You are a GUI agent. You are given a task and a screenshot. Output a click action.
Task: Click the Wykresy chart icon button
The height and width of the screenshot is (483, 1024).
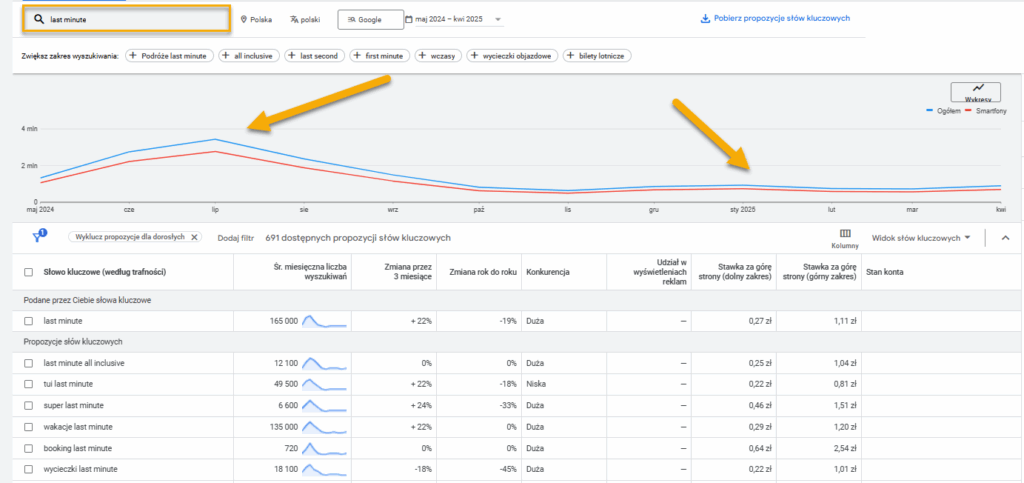tap(977, 92)
